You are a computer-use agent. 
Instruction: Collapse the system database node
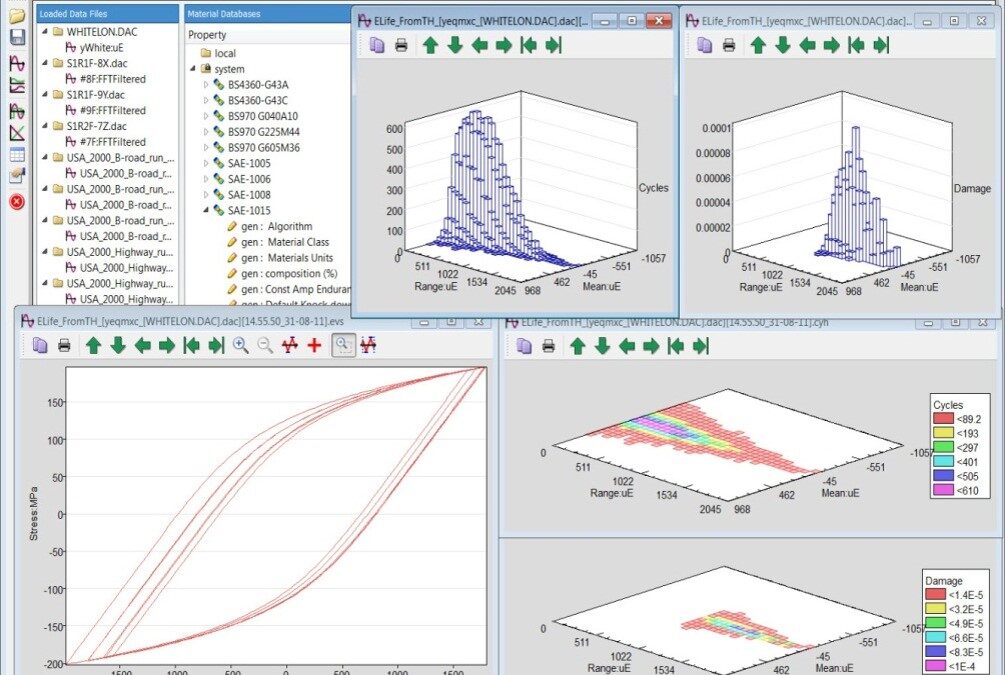click(193, 69)
